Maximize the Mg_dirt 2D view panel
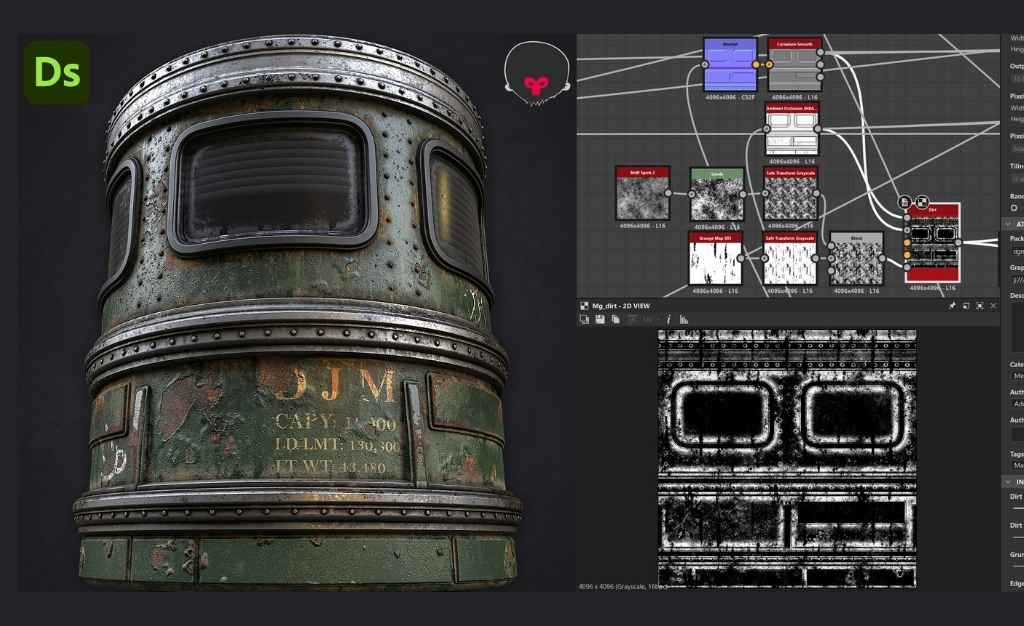Screen dimensions: 1024x626 980,305
